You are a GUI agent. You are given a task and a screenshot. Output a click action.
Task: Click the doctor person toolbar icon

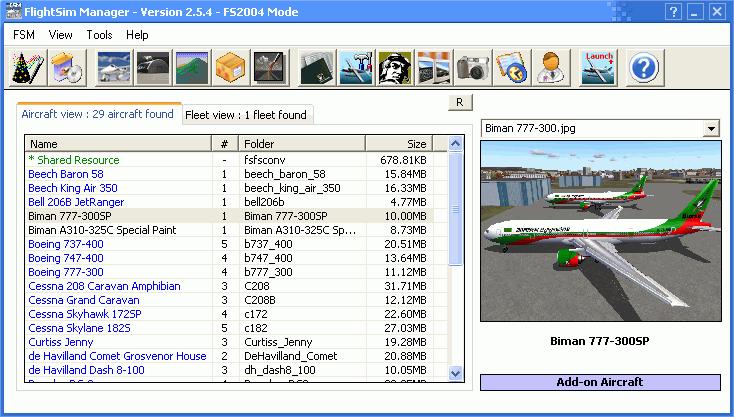[551, 68]
